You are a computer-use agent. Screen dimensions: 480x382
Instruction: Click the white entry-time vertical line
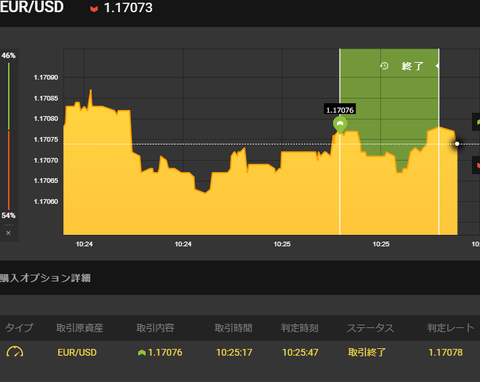click(340, 183)
